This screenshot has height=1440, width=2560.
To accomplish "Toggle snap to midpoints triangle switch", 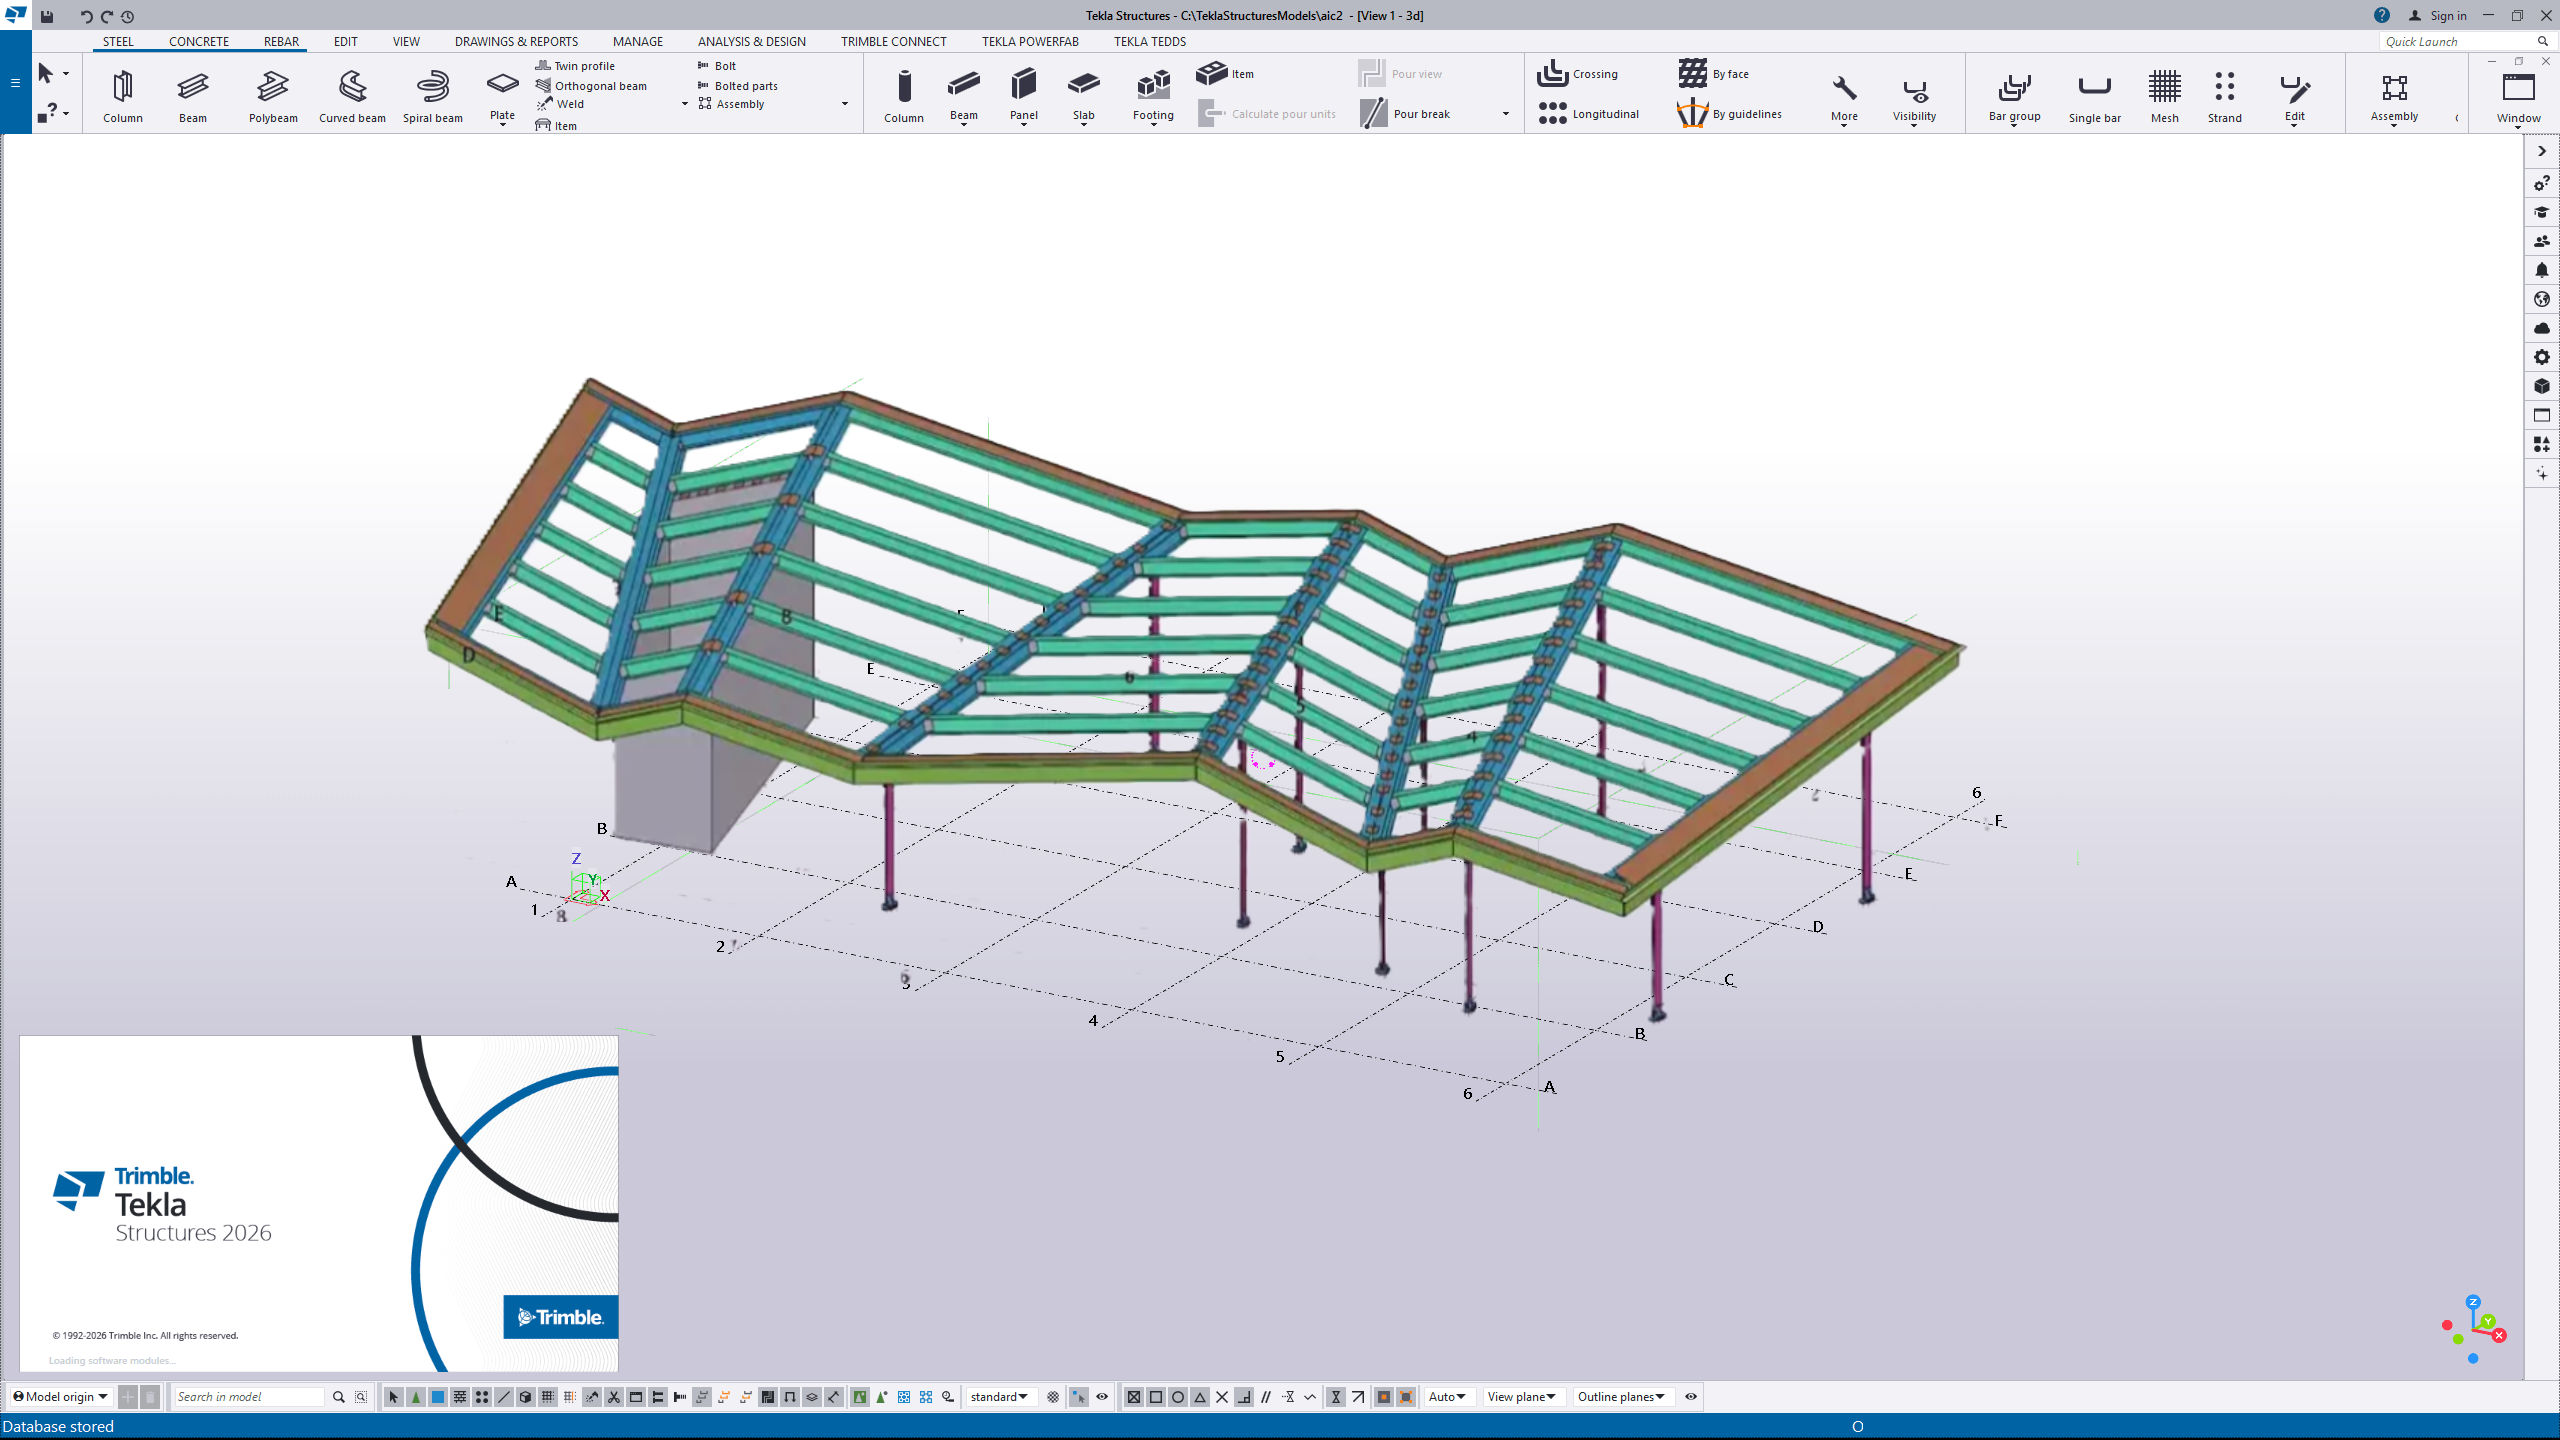I will [1200, 1397].
